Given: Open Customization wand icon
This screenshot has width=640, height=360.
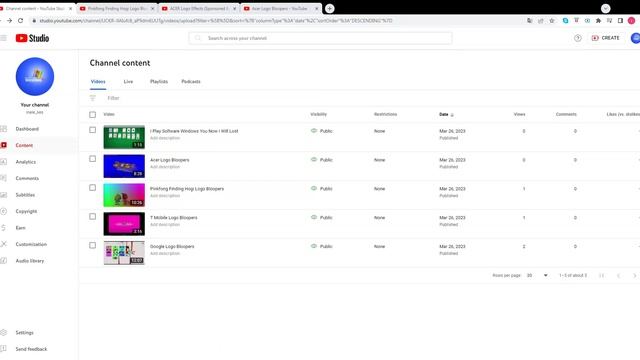Looking at the screenshot, I should click(4, 244).
